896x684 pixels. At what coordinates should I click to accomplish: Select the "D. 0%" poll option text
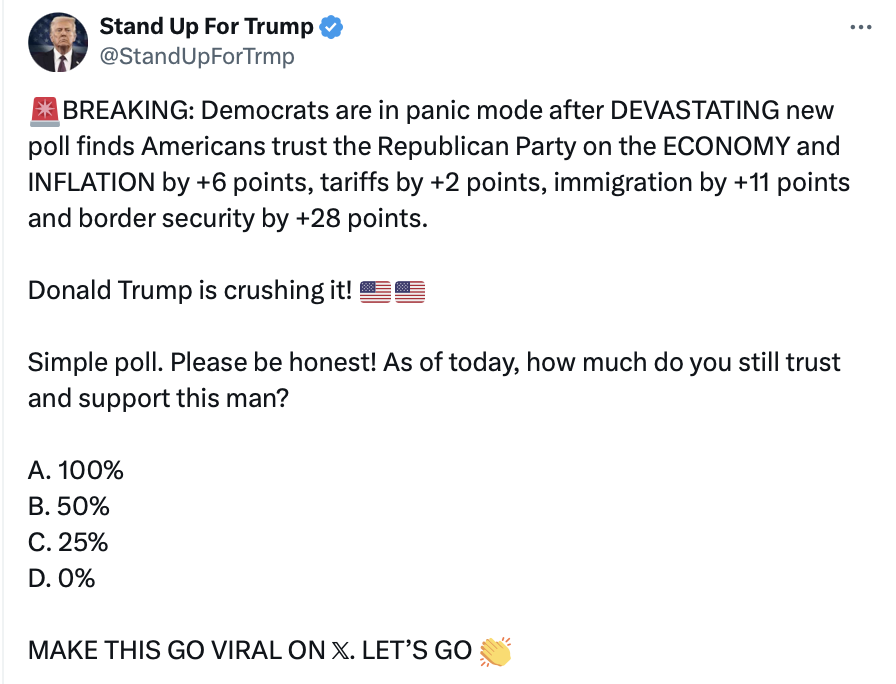point(62,579)
